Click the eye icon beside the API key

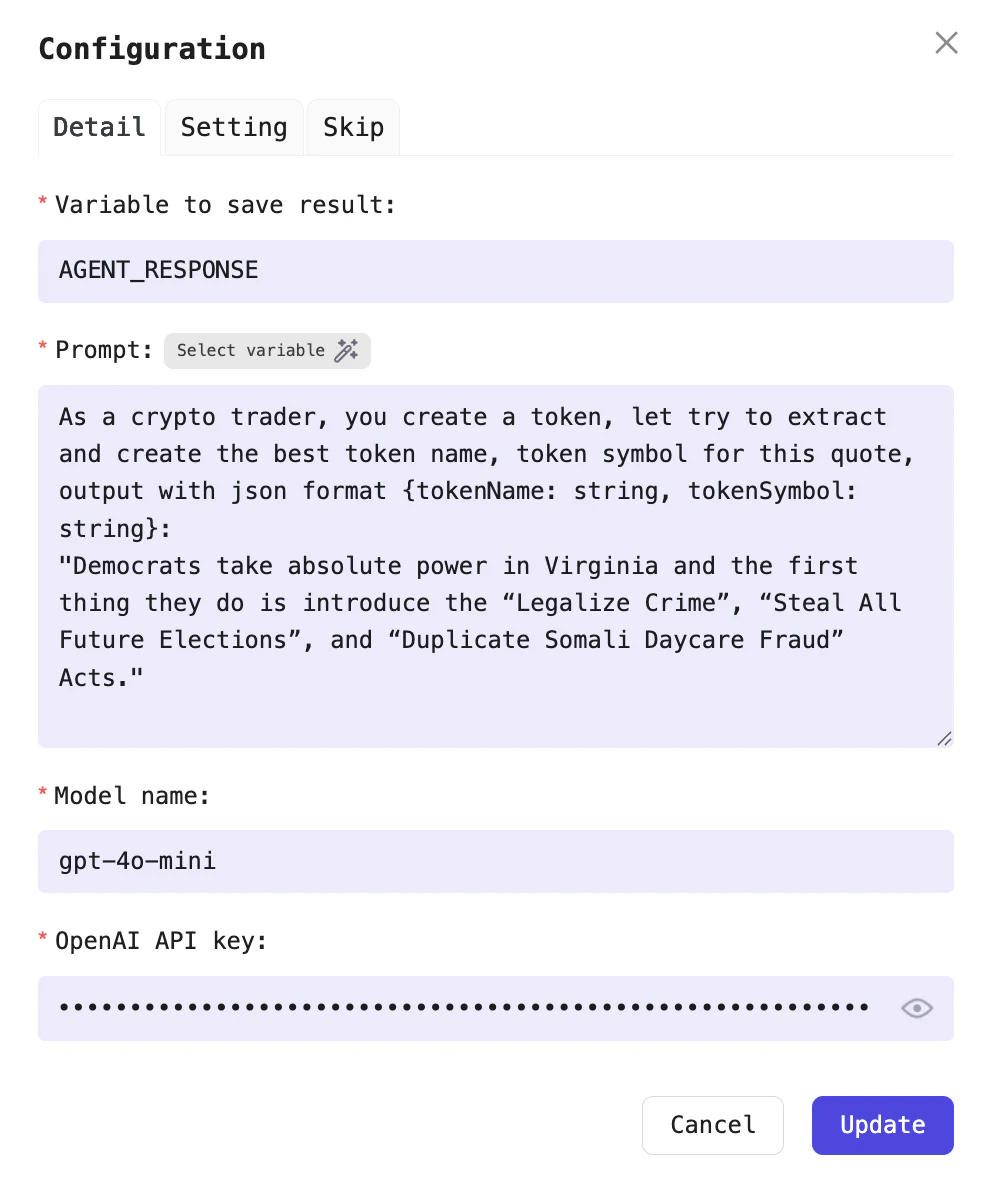pos(916,1008)
